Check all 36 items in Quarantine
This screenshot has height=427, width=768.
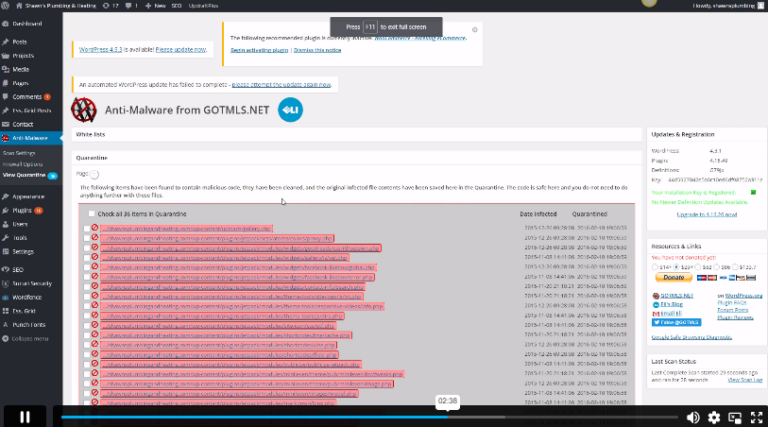(x=92, y=214)
